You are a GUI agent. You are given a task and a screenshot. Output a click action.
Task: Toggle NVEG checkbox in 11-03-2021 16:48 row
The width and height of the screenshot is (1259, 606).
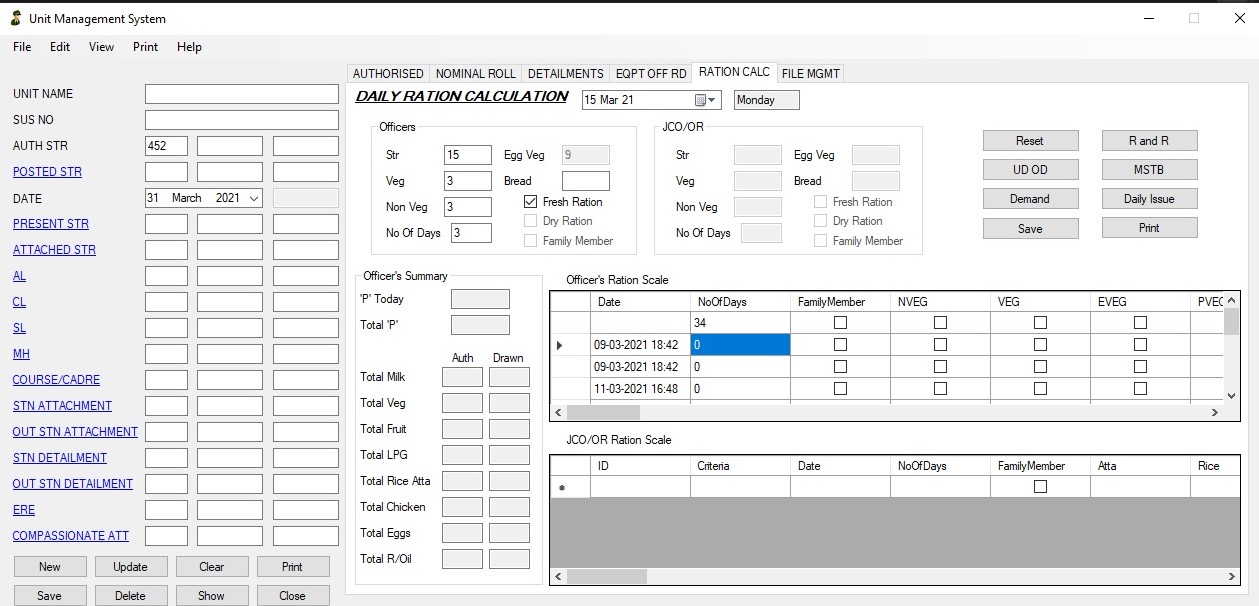pos(940,389)
